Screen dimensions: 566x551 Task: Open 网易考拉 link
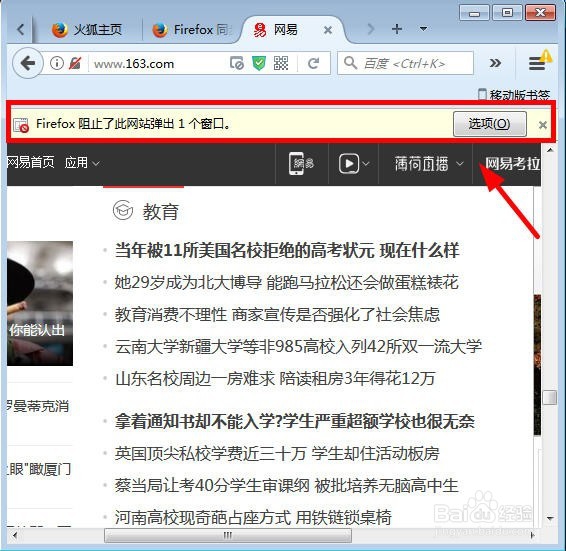coord(512,164)
